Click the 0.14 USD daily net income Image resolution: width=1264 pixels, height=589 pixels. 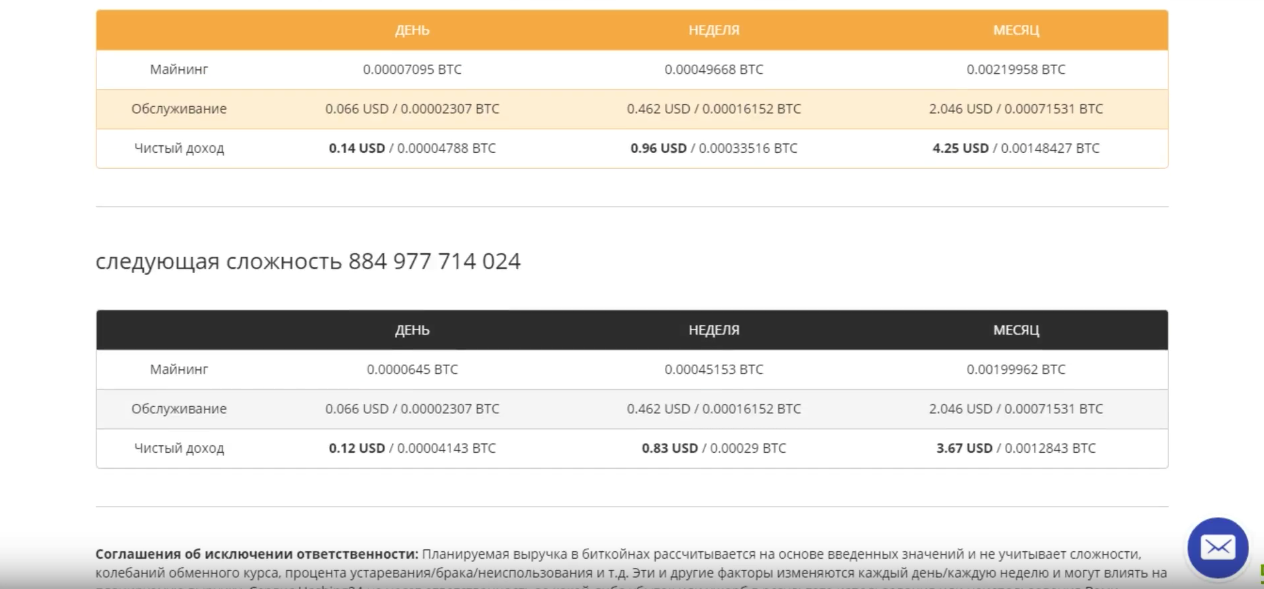click(357, 148)
